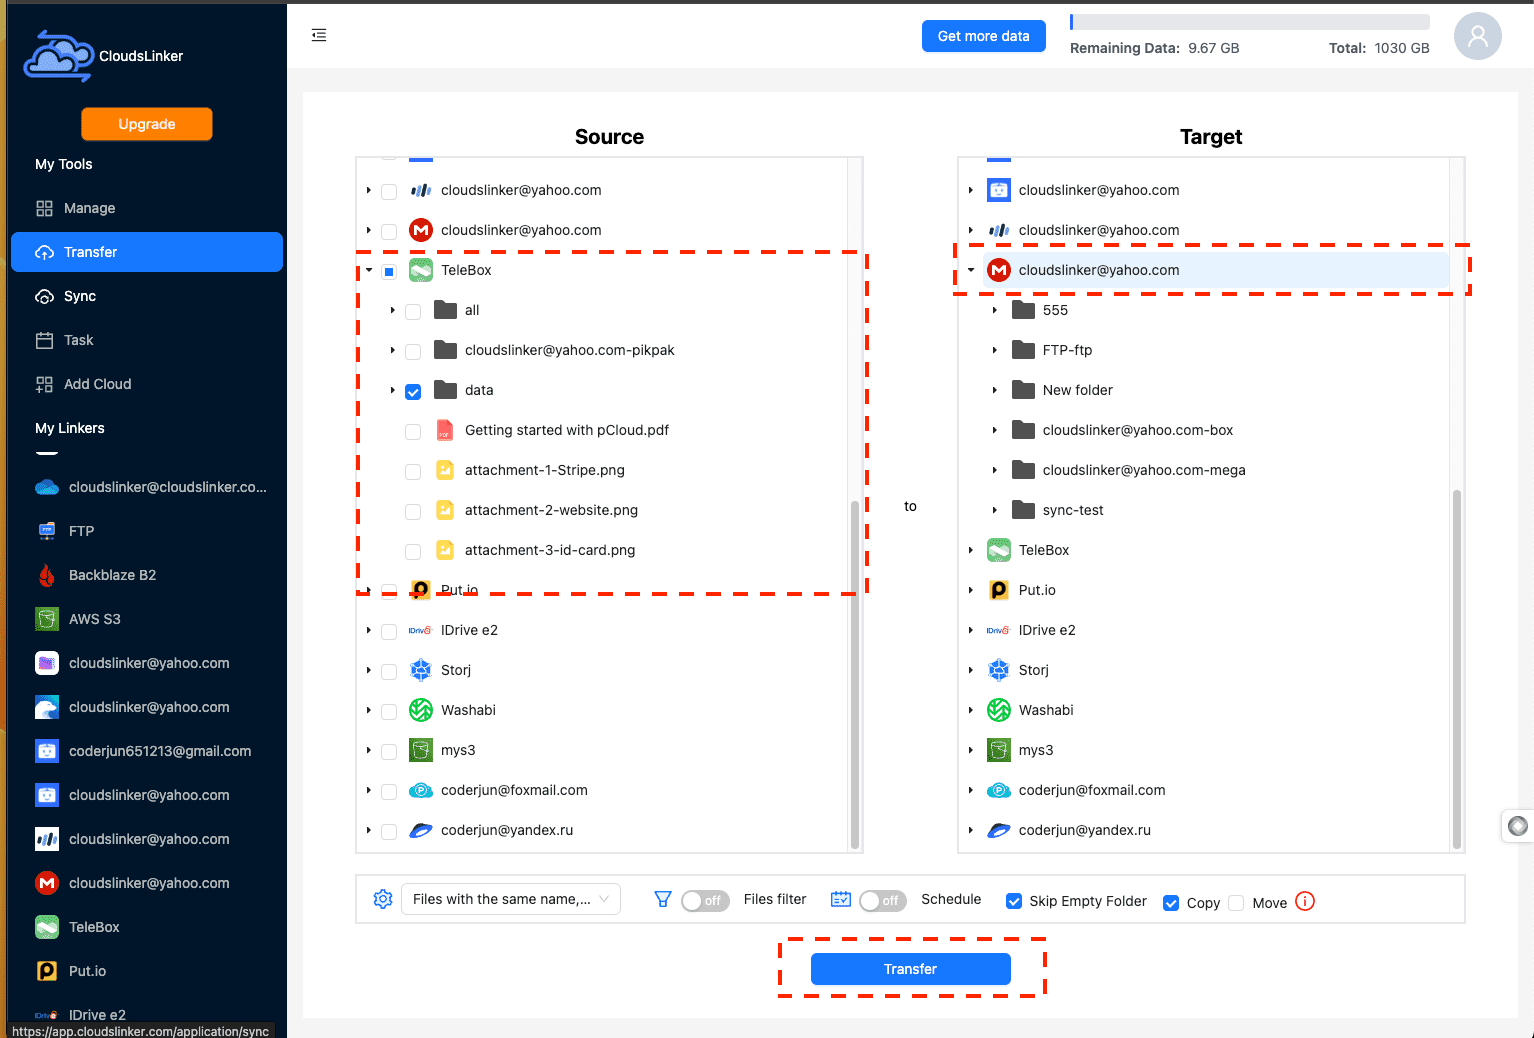
Task: Select coderjun@foxmail.com in Target tree
Action: pyautogui.click(x=1092, y=790)
